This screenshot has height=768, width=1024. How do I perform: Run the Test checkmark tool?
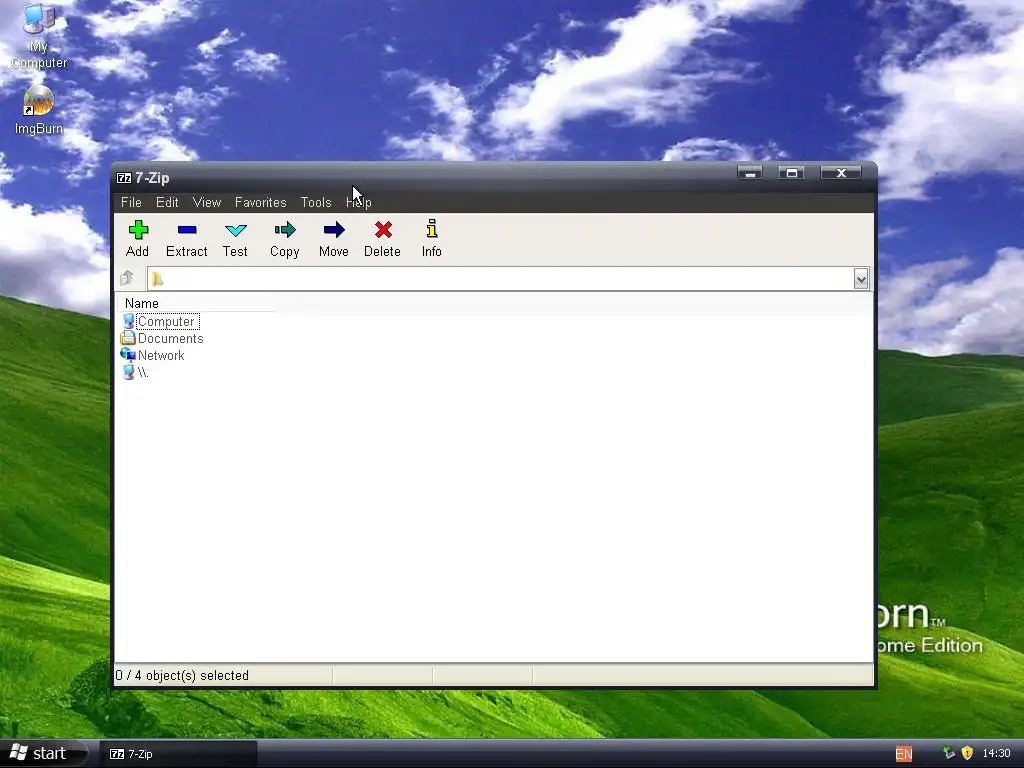click(x=235, y=230)
